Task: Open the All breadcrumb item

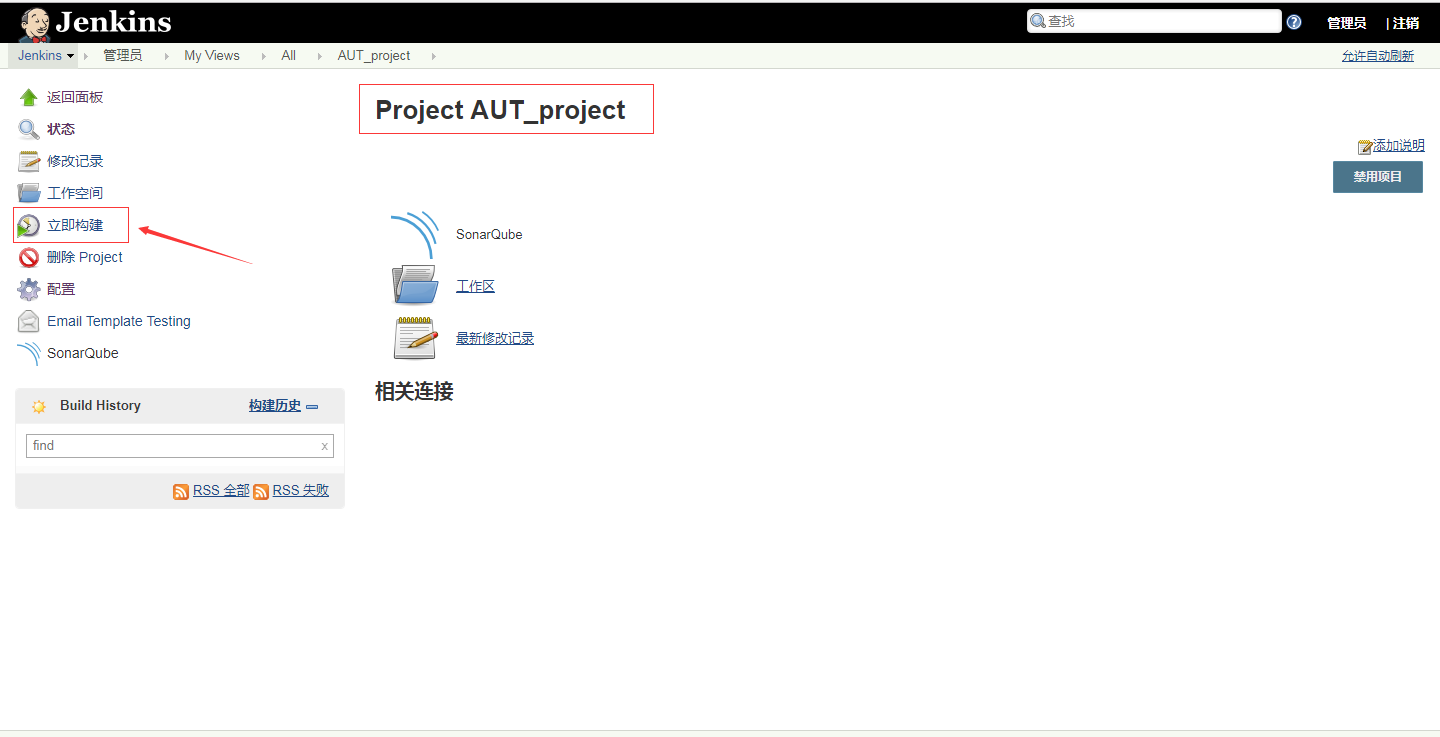Action: 288,55
